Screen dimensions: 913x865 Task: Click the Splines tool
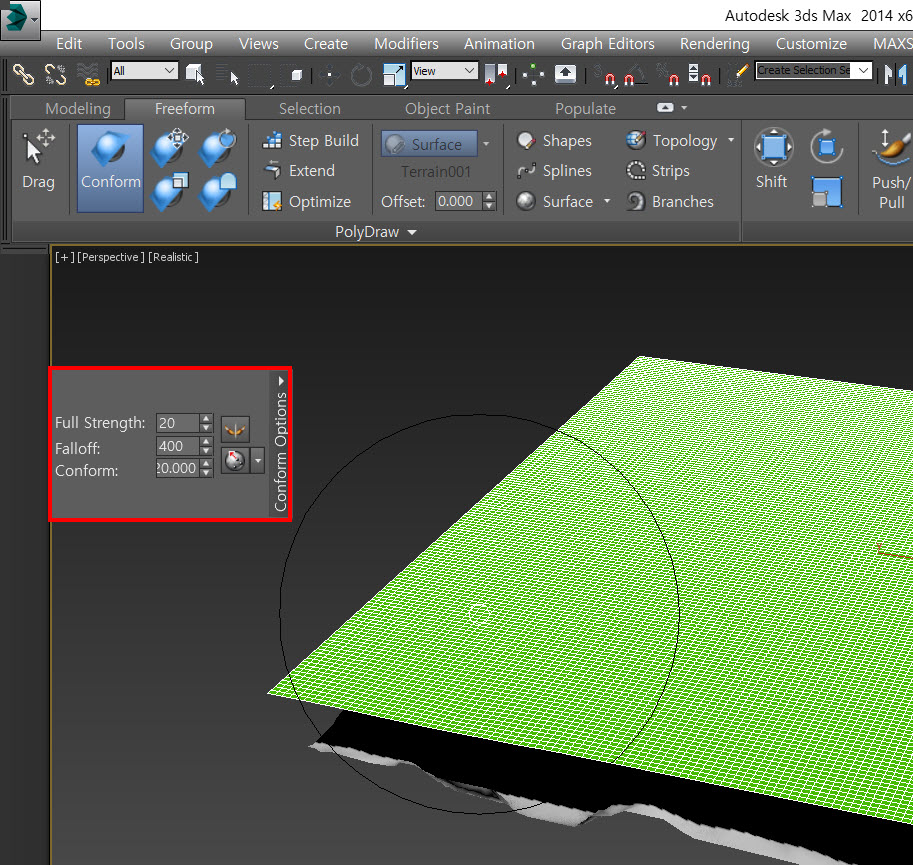[x=554, y=171]
